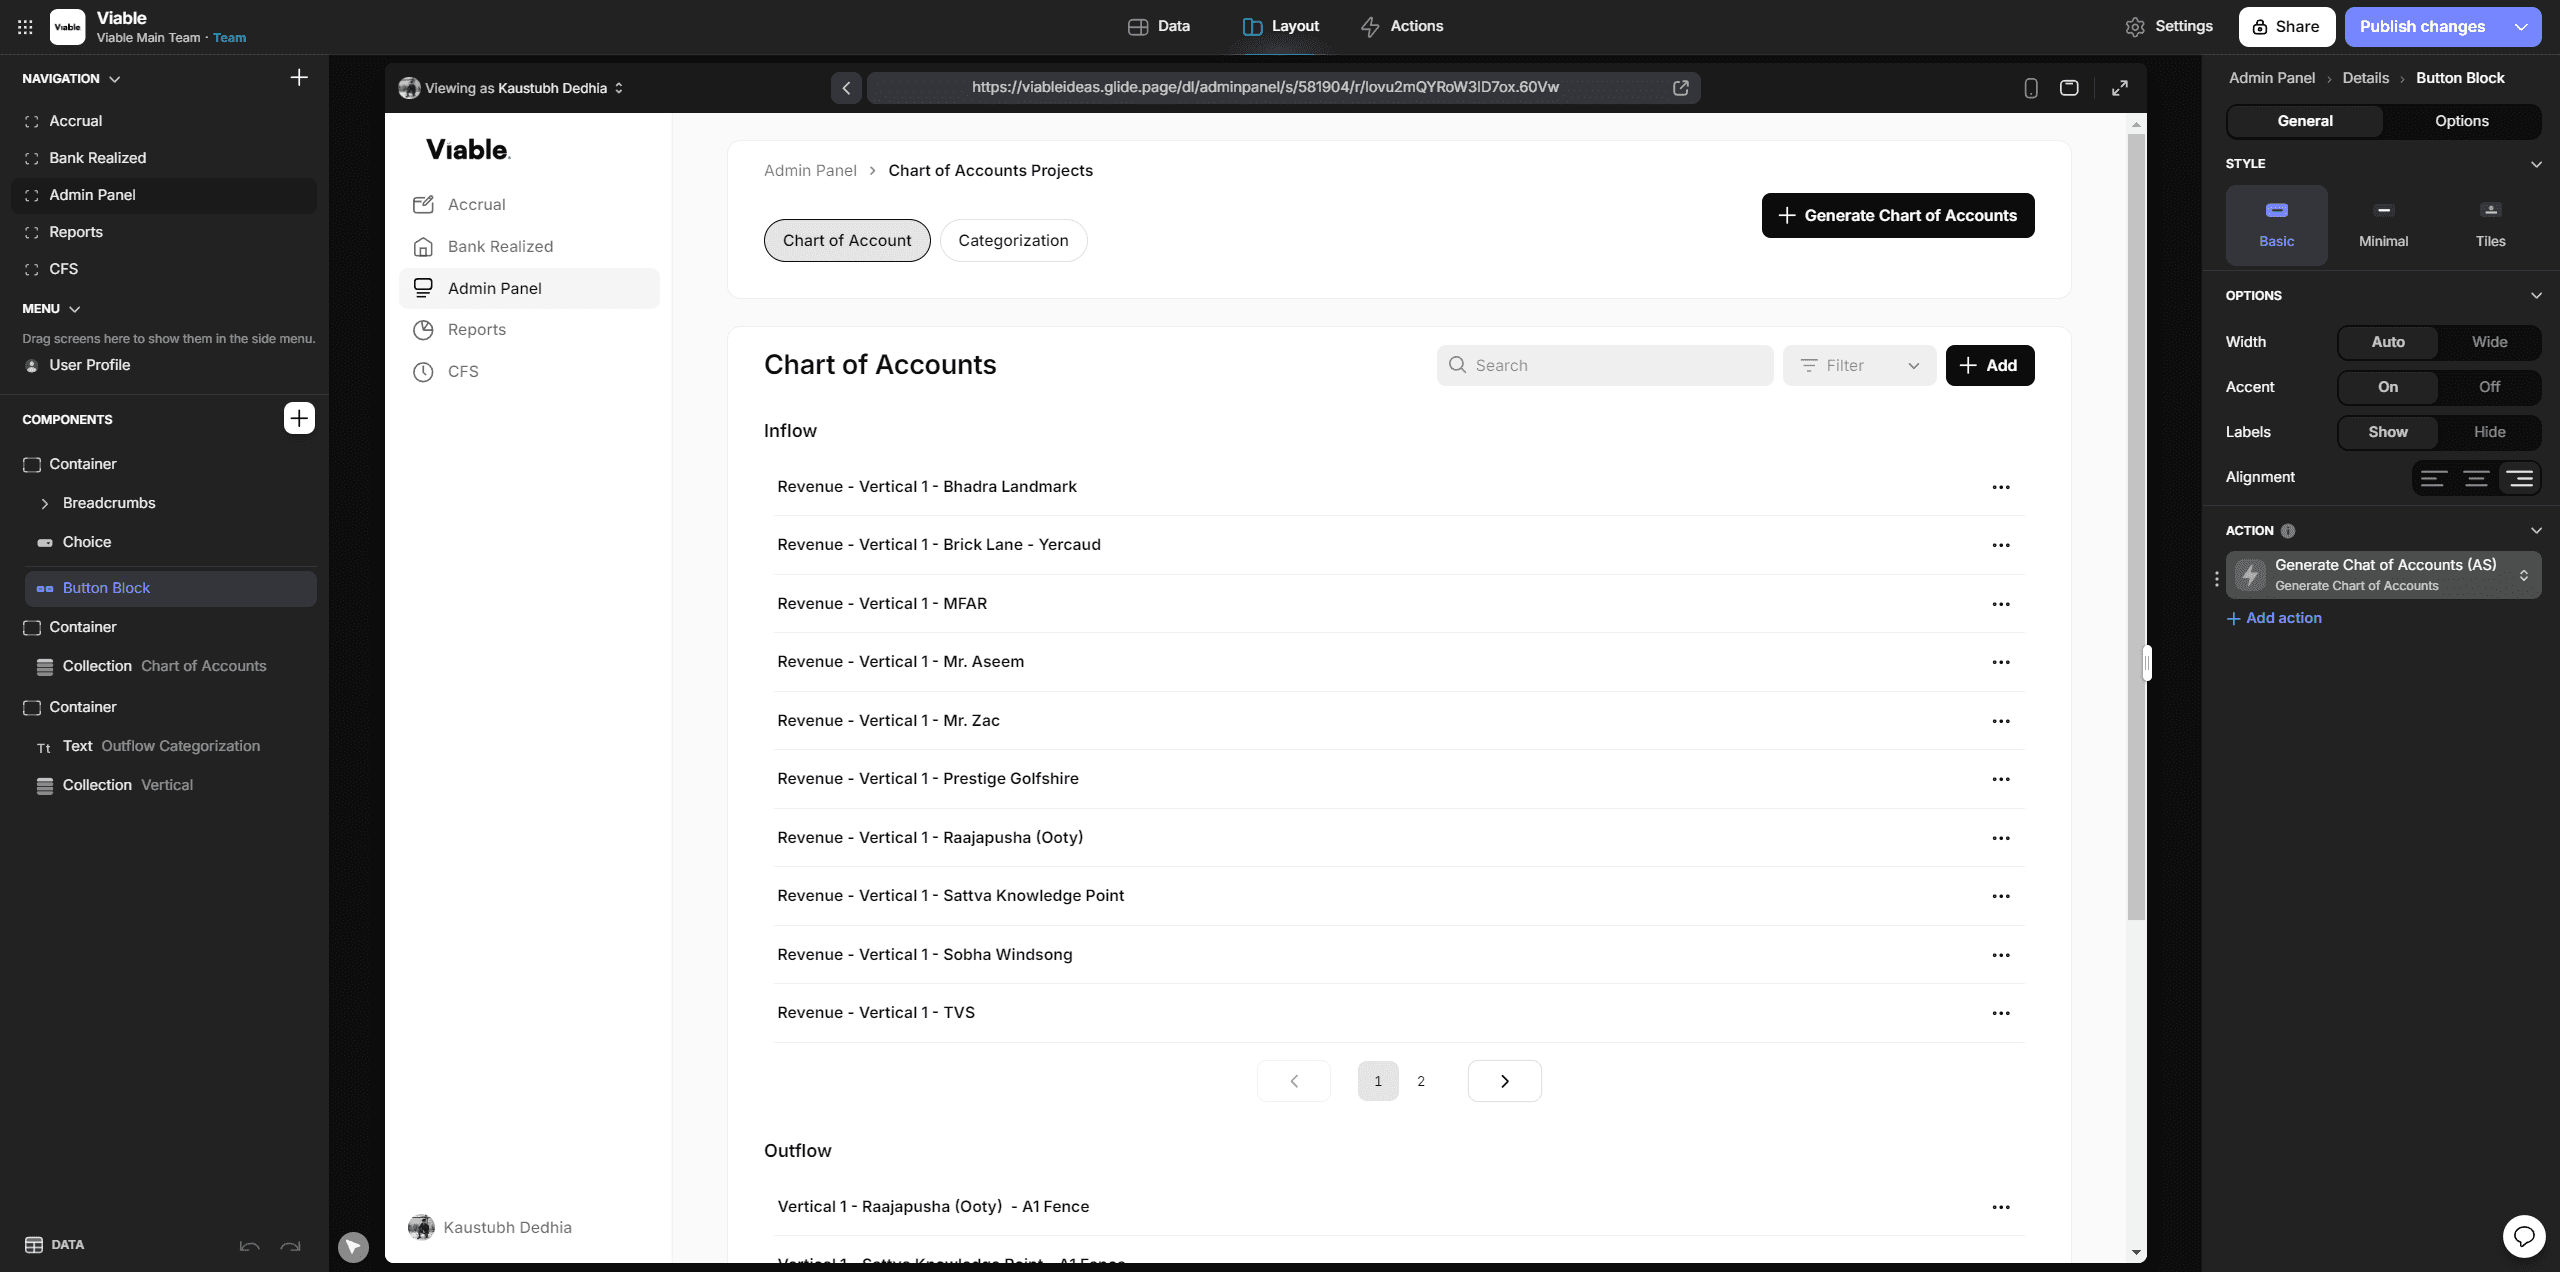The width and height of the screenshot is (2560, 1272).
Task: Collapse the MENU section
Action: [74, 309]
